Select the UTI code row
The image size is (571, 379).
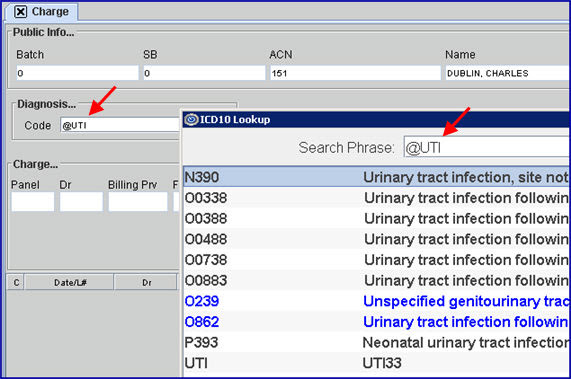[x=377, y=363]
